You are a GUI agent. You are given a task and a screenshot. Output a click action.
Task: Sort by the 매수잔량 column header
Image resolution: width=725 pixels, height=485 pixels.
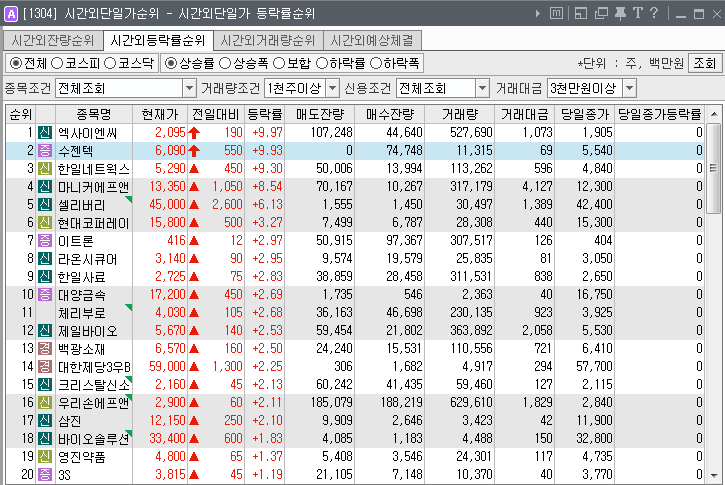point(390,114)
